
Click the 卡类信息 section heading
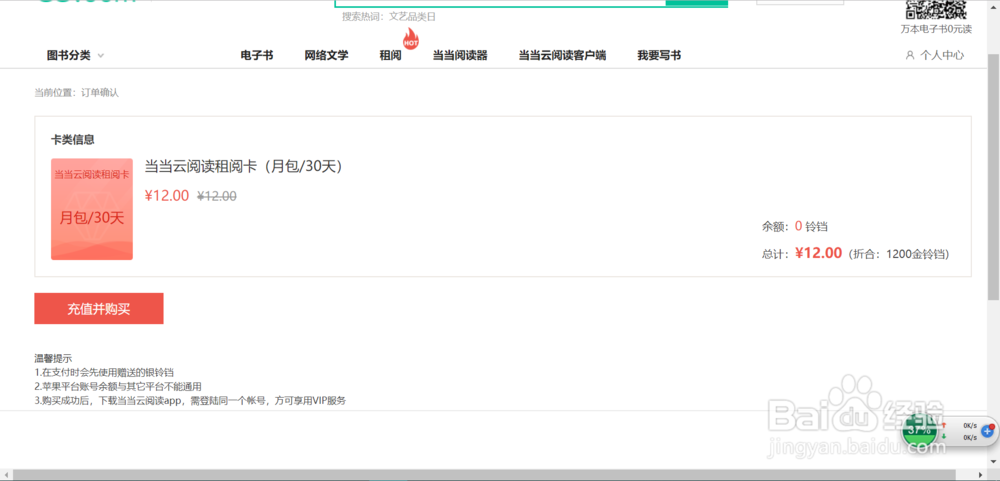coord(73,140)
